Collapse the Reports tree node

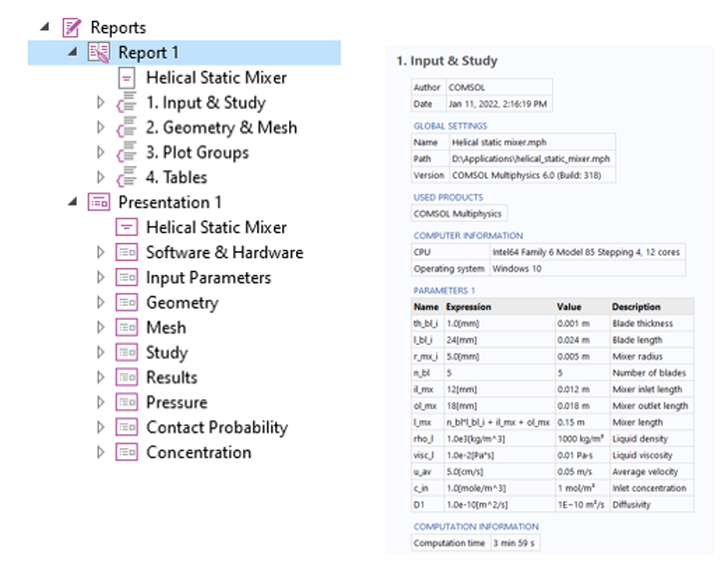[x=45, y=28]
